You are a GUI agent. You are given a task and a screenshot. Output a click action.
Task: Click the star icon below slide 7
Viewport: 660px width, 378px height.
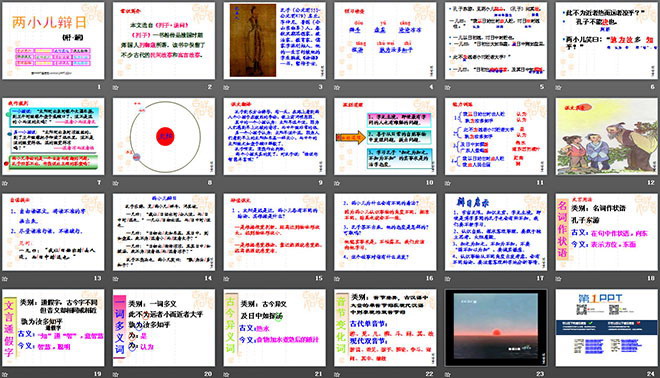coord(5,183)
